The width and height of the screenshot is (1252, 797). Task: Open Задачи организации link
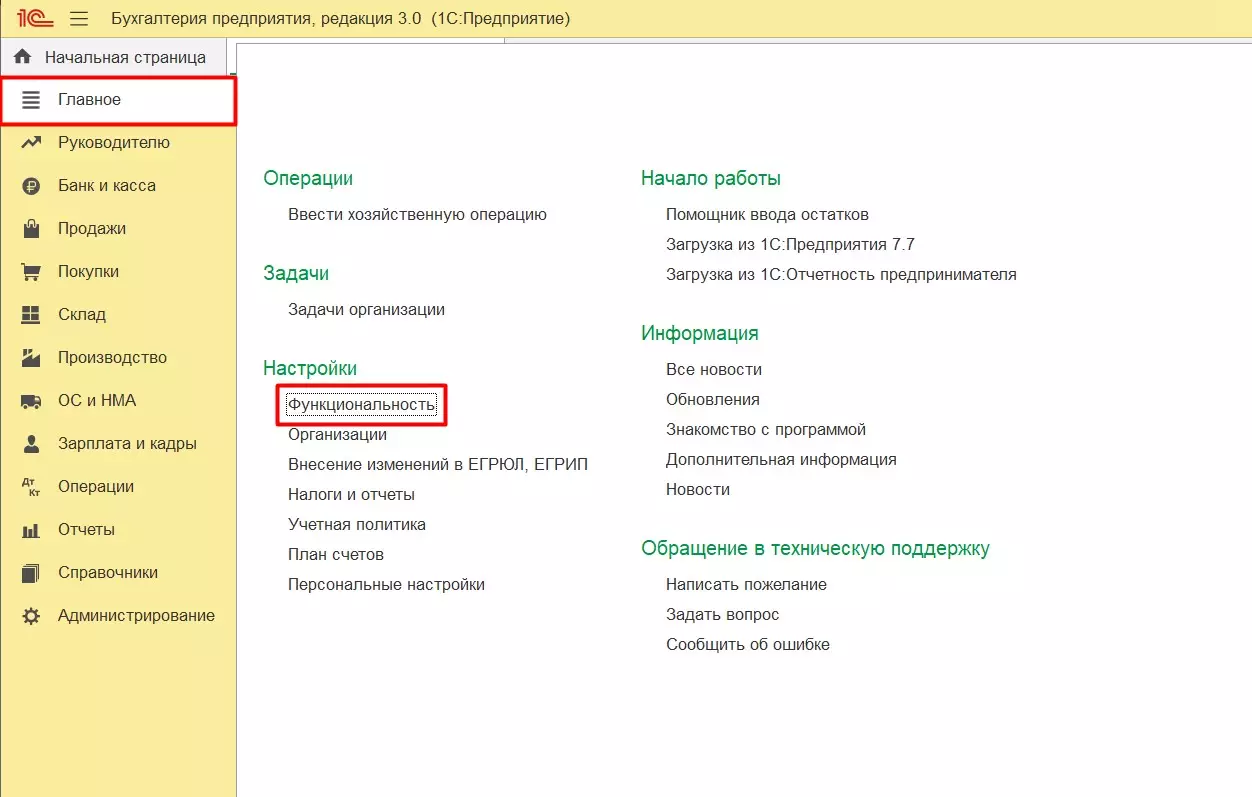366,310
